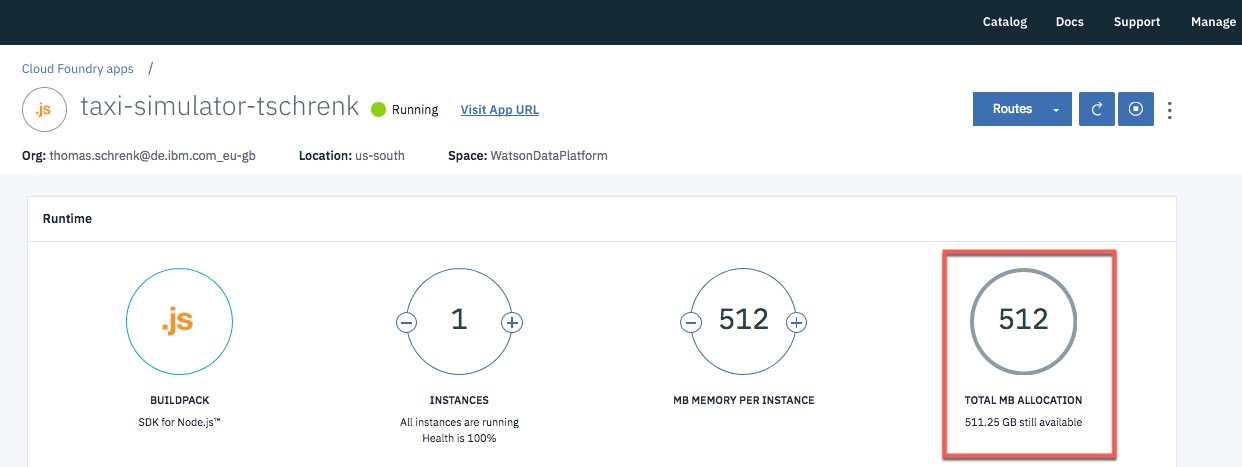Go to Cloud Foundry apps breadcrumb
Image resolution: width=1242 pixels, height=467 pixels.
tap(78, 69)
